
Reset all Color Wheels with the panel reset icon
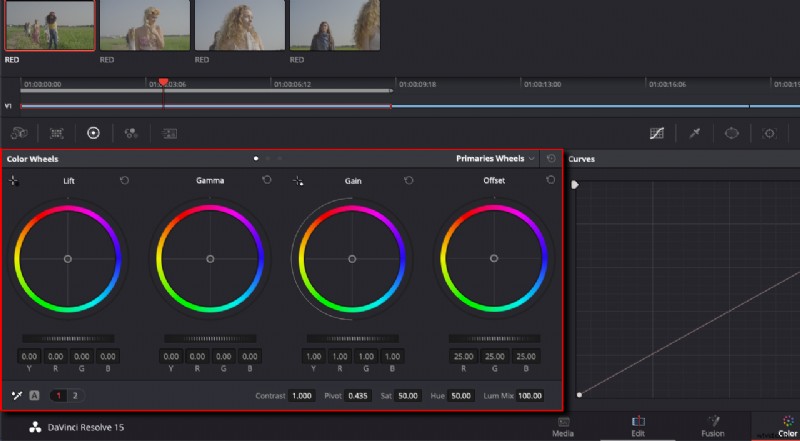(x=551, y=159)
